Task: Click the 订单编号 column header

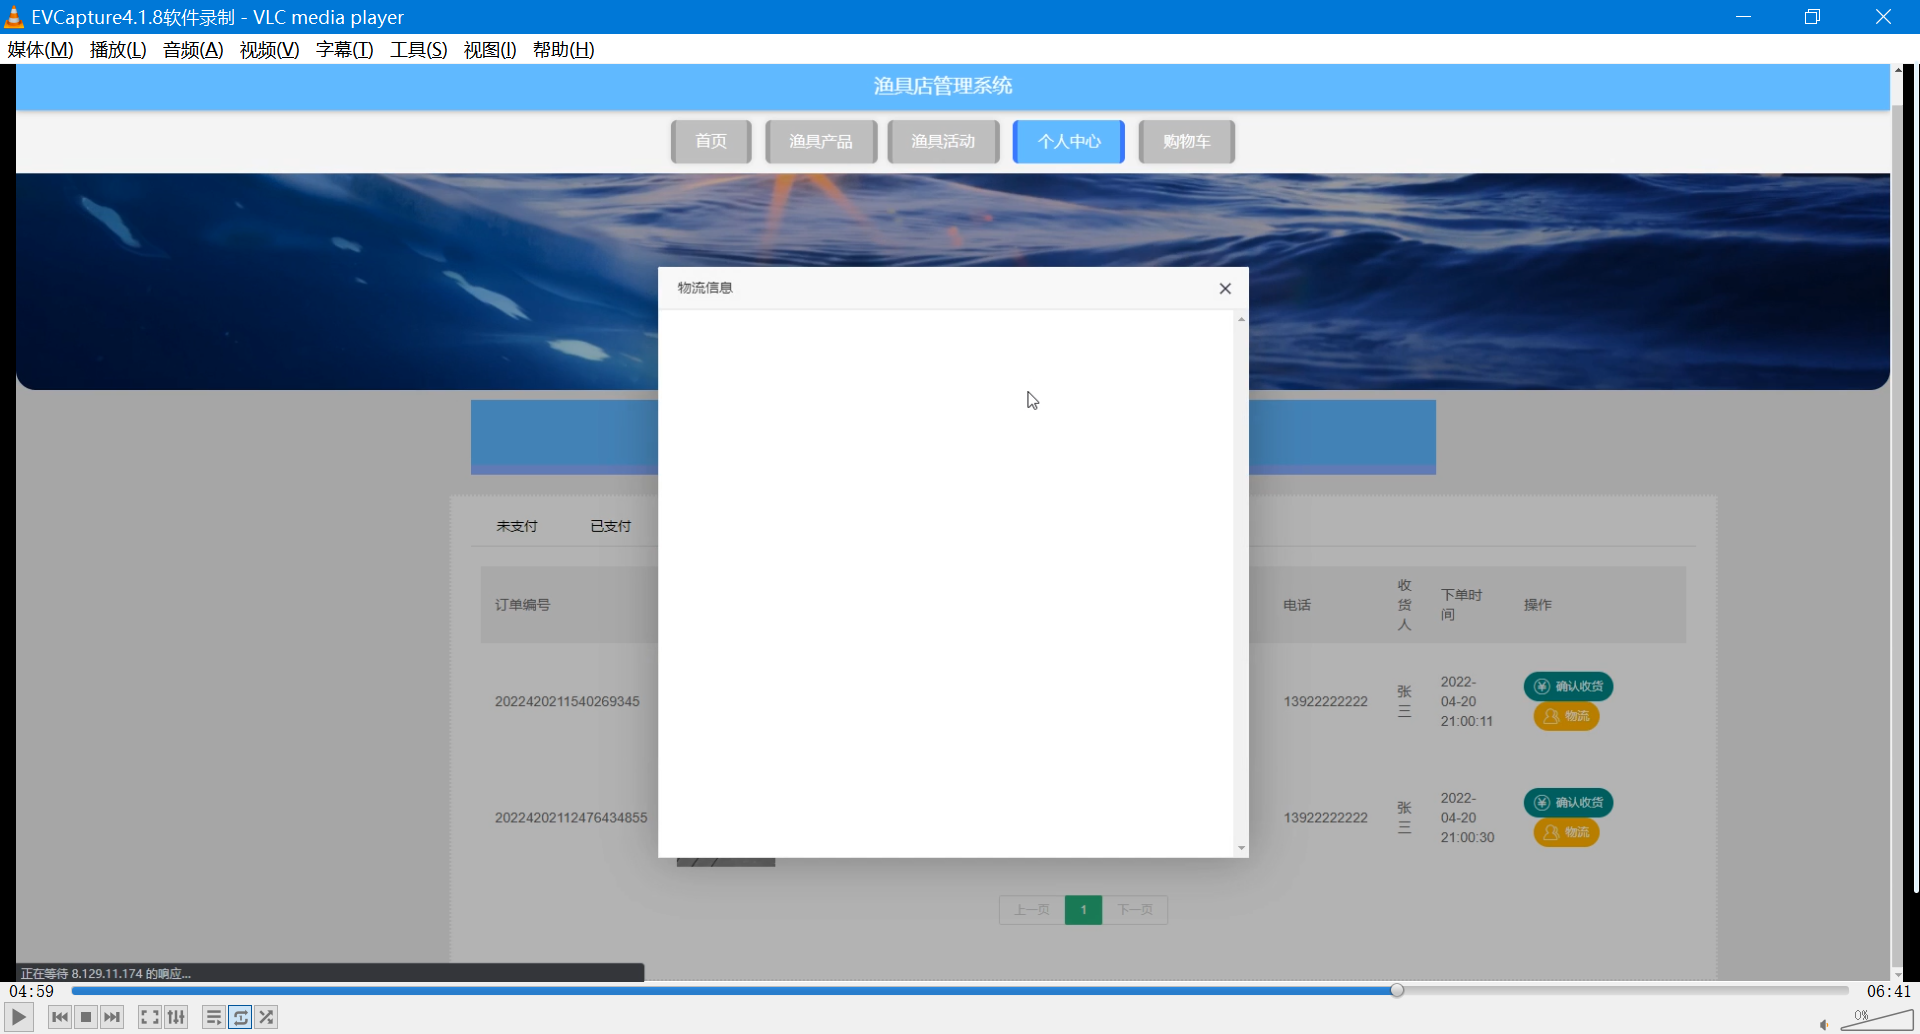Action: (523, 605)
